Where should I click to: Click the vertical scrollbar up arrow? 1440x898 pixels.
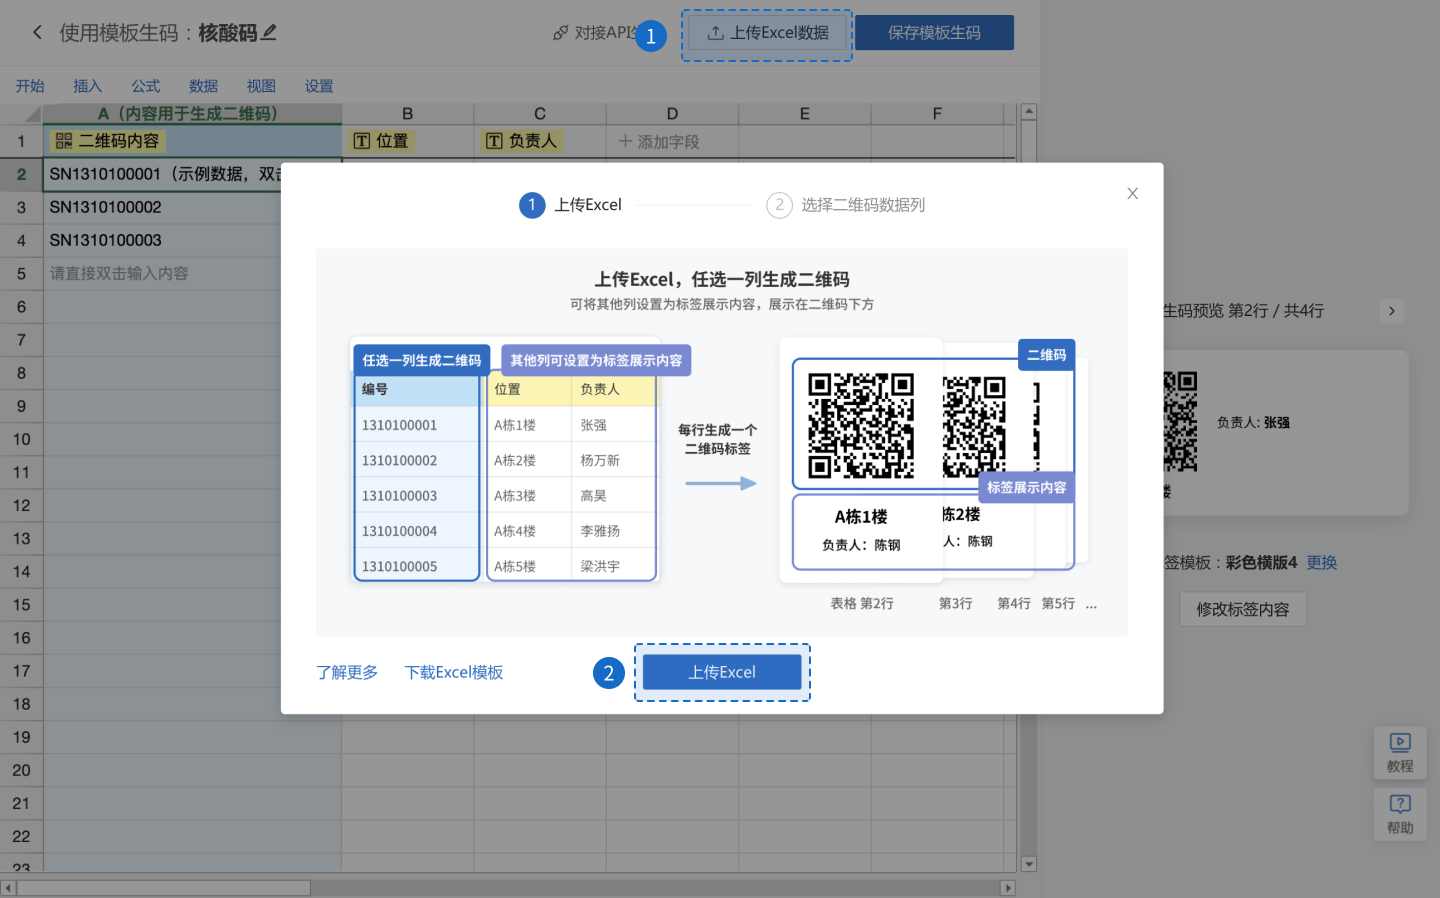pos(1029,112)
